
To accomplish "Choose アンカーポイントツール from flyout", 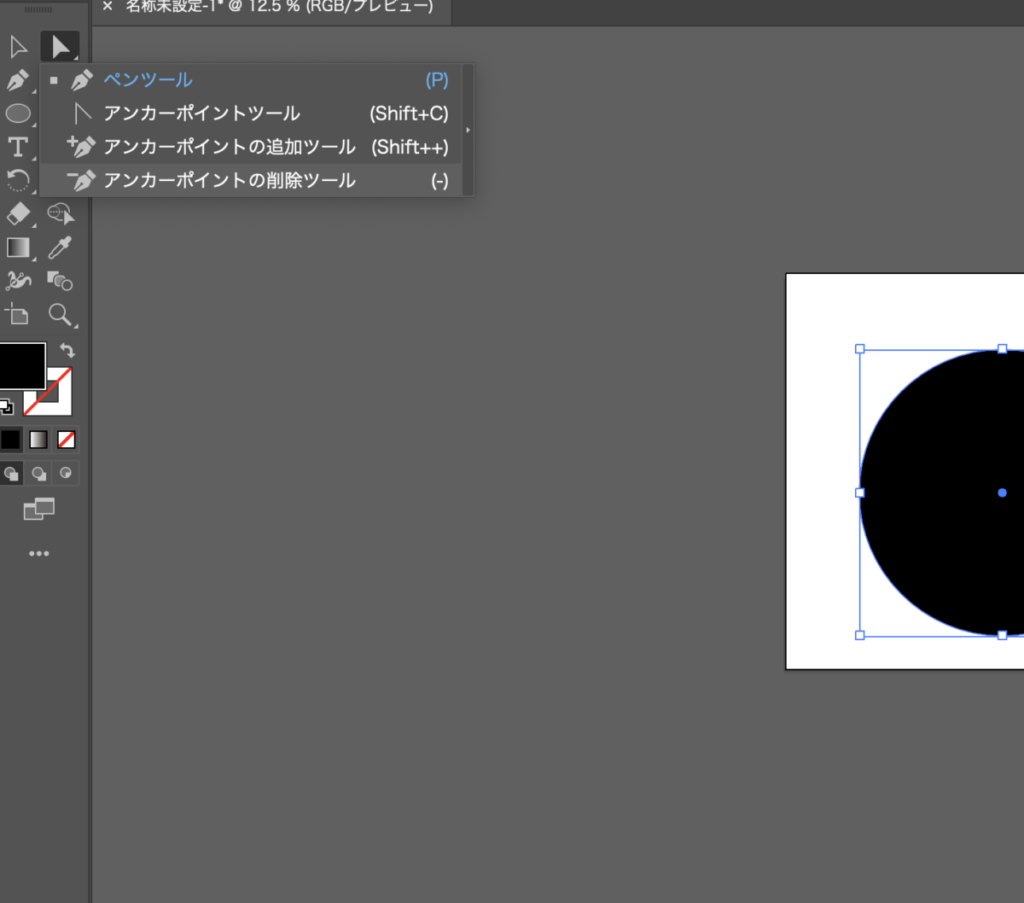I will point(251,114).
